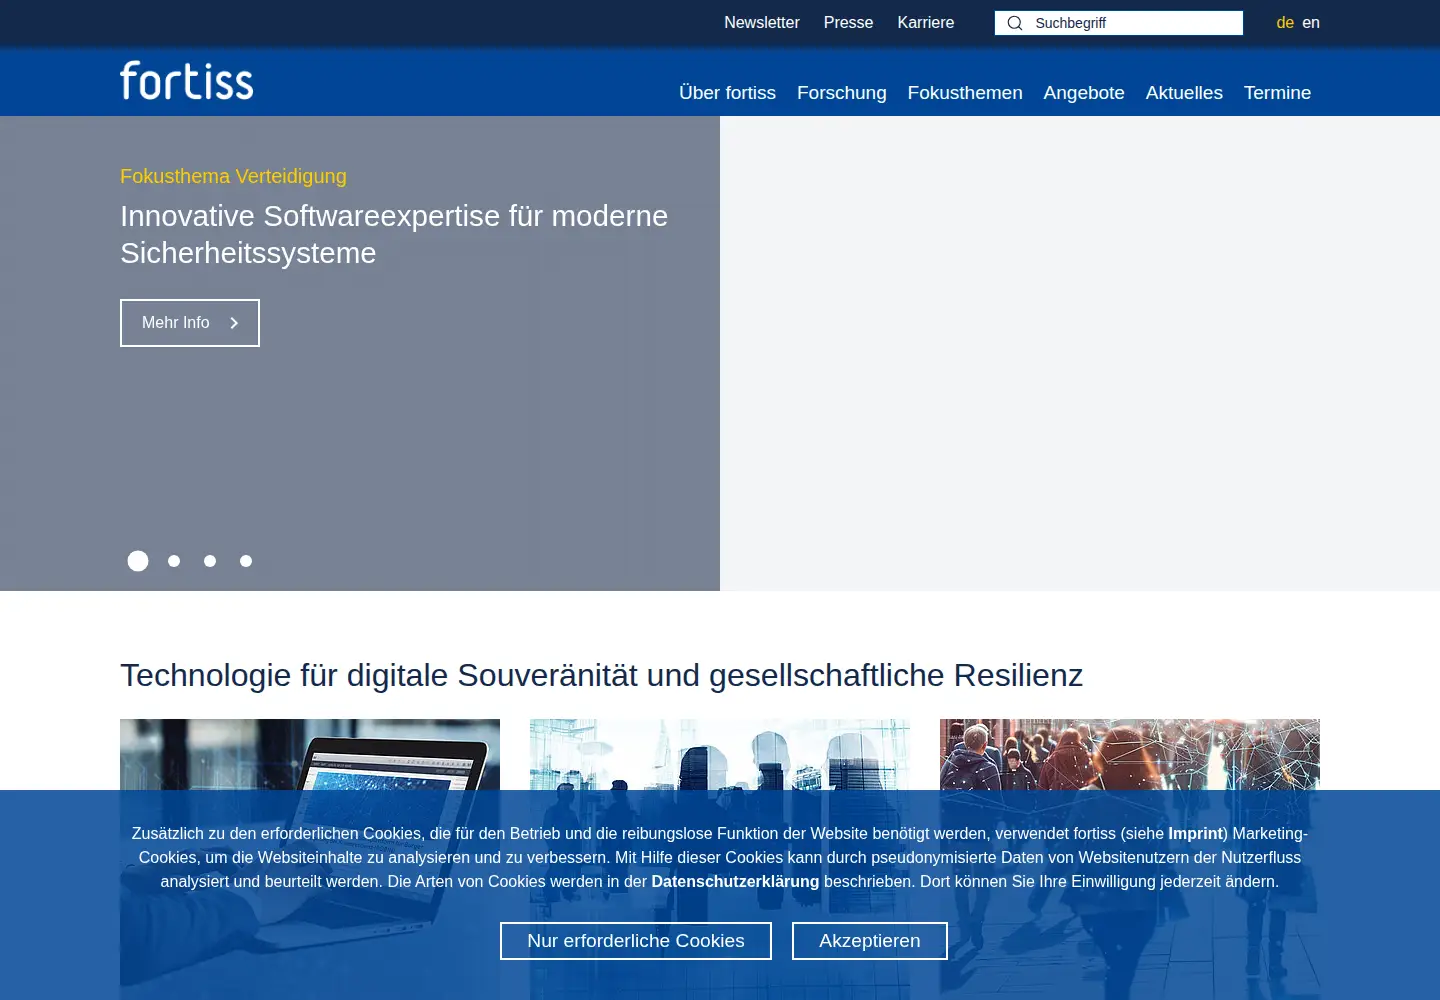The width and height of the screenshot is (1440, 1000).
Task: Click the Innovative Softwareexpertise headline
Action: [394, 234]
